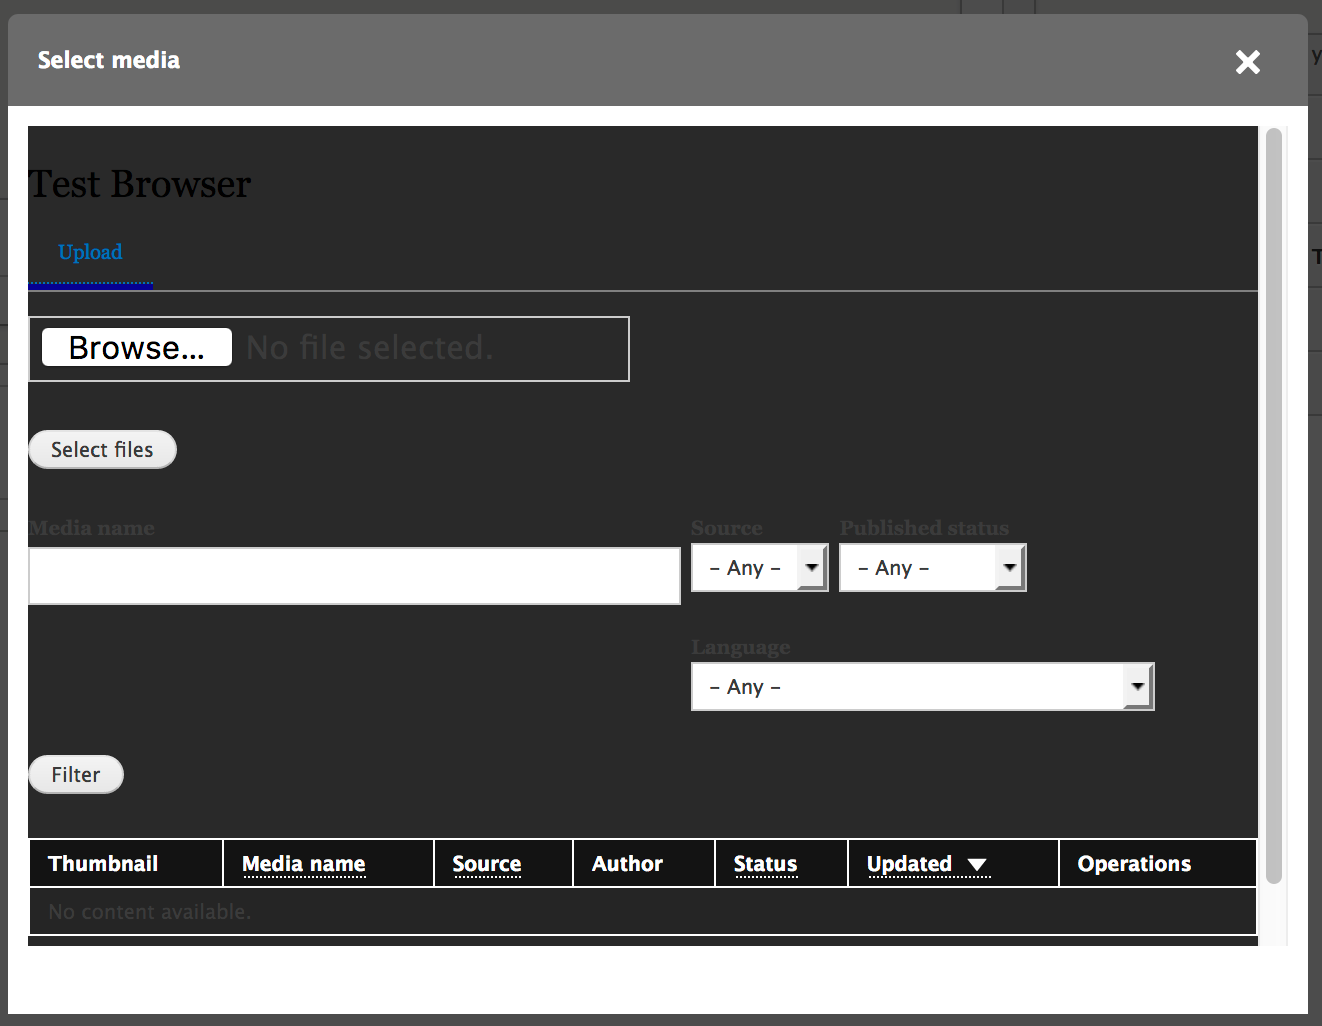Click the Thumbnail column header
The image size is (1322, 1026).
(103, 864)
